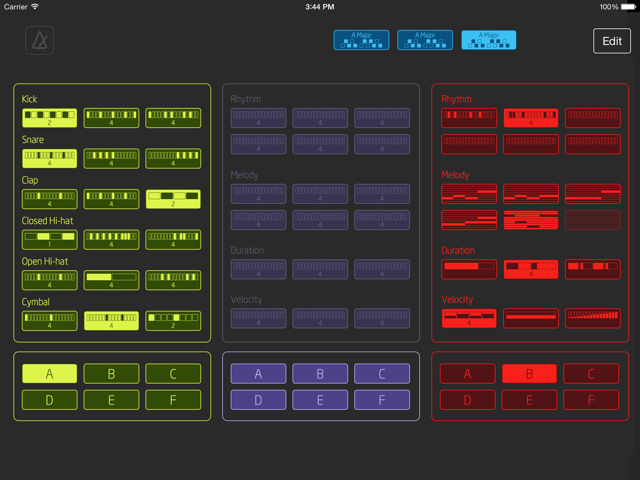
Task: Select first purple Rhythm pattern slot
Action: 258,118
